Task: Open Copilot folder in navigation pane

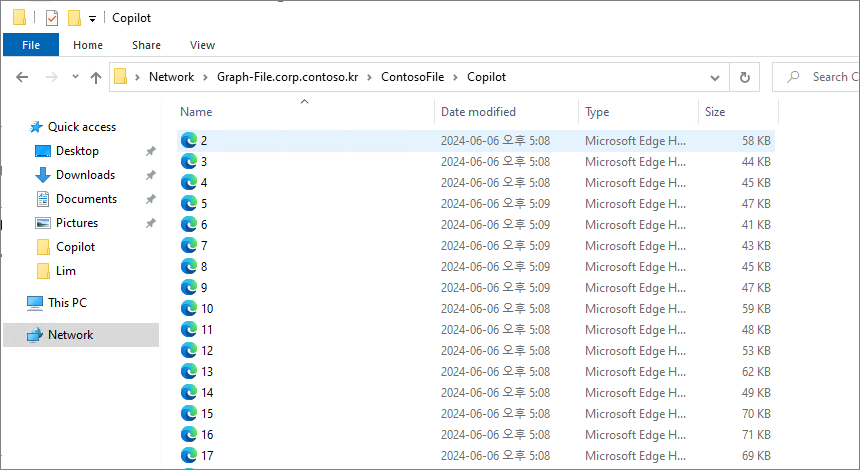Action: pyautogui.click(x=75, y=247)
